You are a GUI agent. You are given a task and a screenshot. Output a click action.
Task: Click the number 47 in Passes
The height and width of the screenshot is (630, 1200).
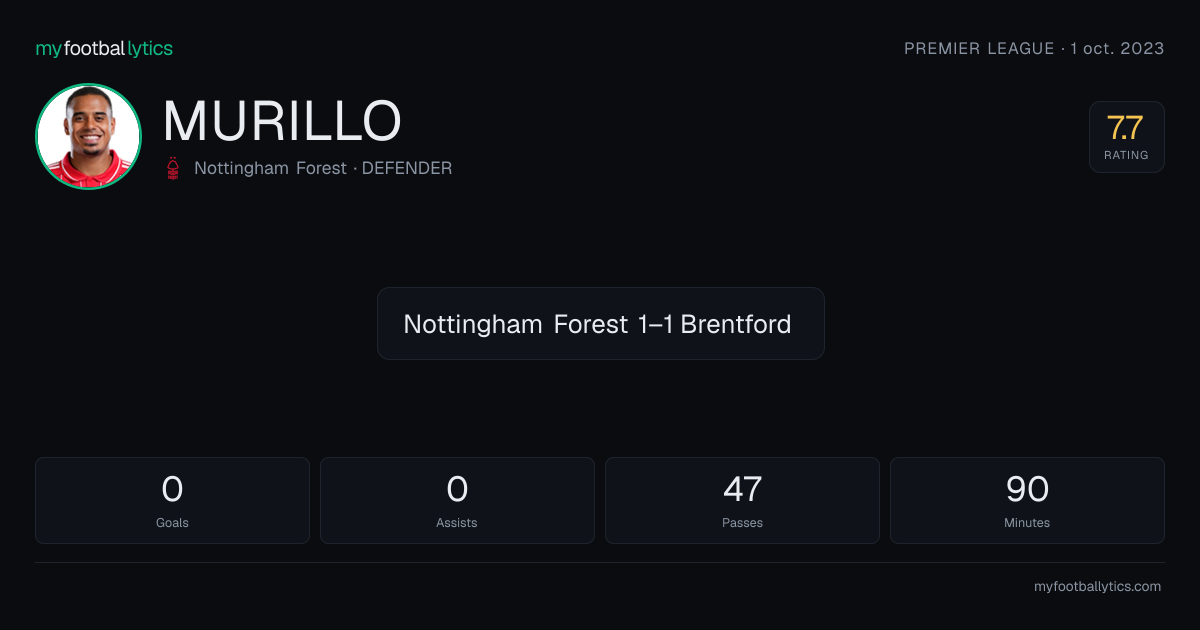(x=742, y=489)
